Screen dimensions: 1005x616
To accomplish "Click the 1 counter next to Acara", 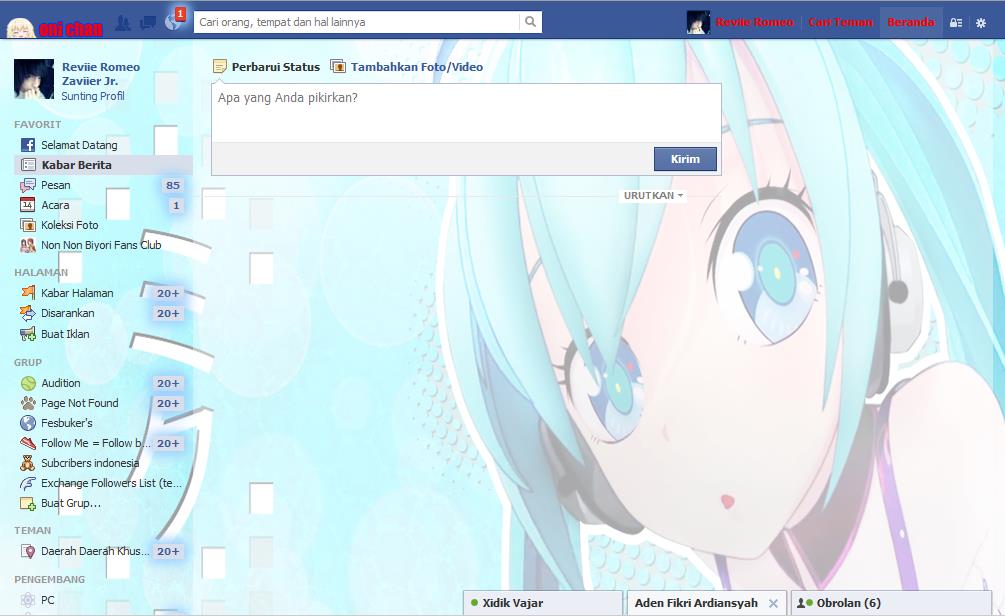I will click(176, 205).
